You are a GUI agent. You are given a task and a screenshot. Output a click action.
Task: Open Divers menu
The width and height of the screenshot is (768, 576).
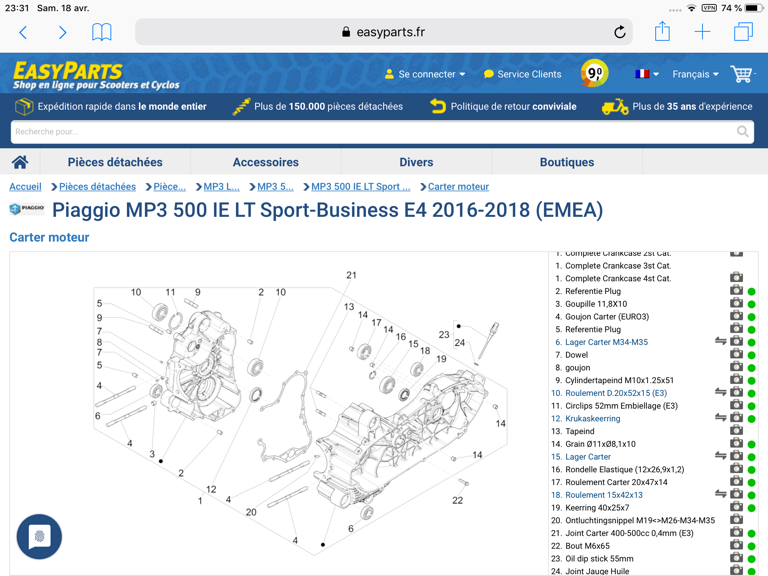coord(416,162)
